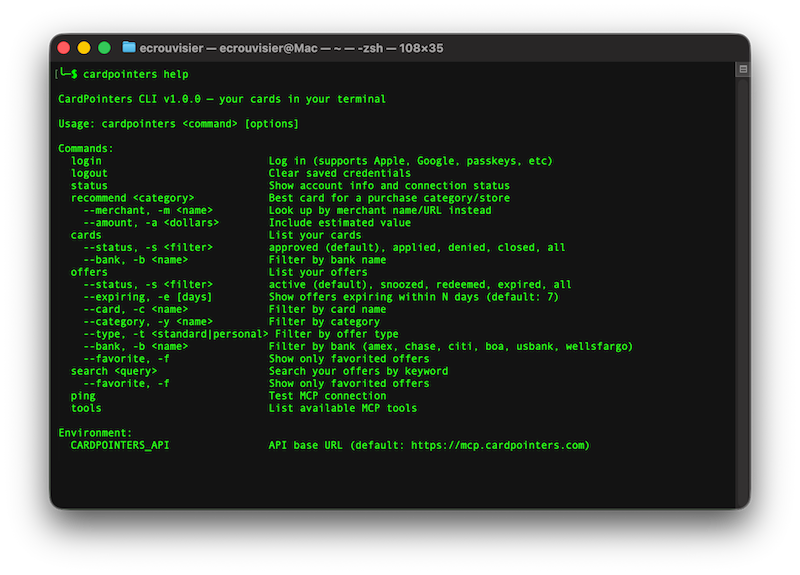Image resolution: width=800 pixels, height=575 pixels.
Task: Click 'Filter by bank name' description
Action: (328, 260)
